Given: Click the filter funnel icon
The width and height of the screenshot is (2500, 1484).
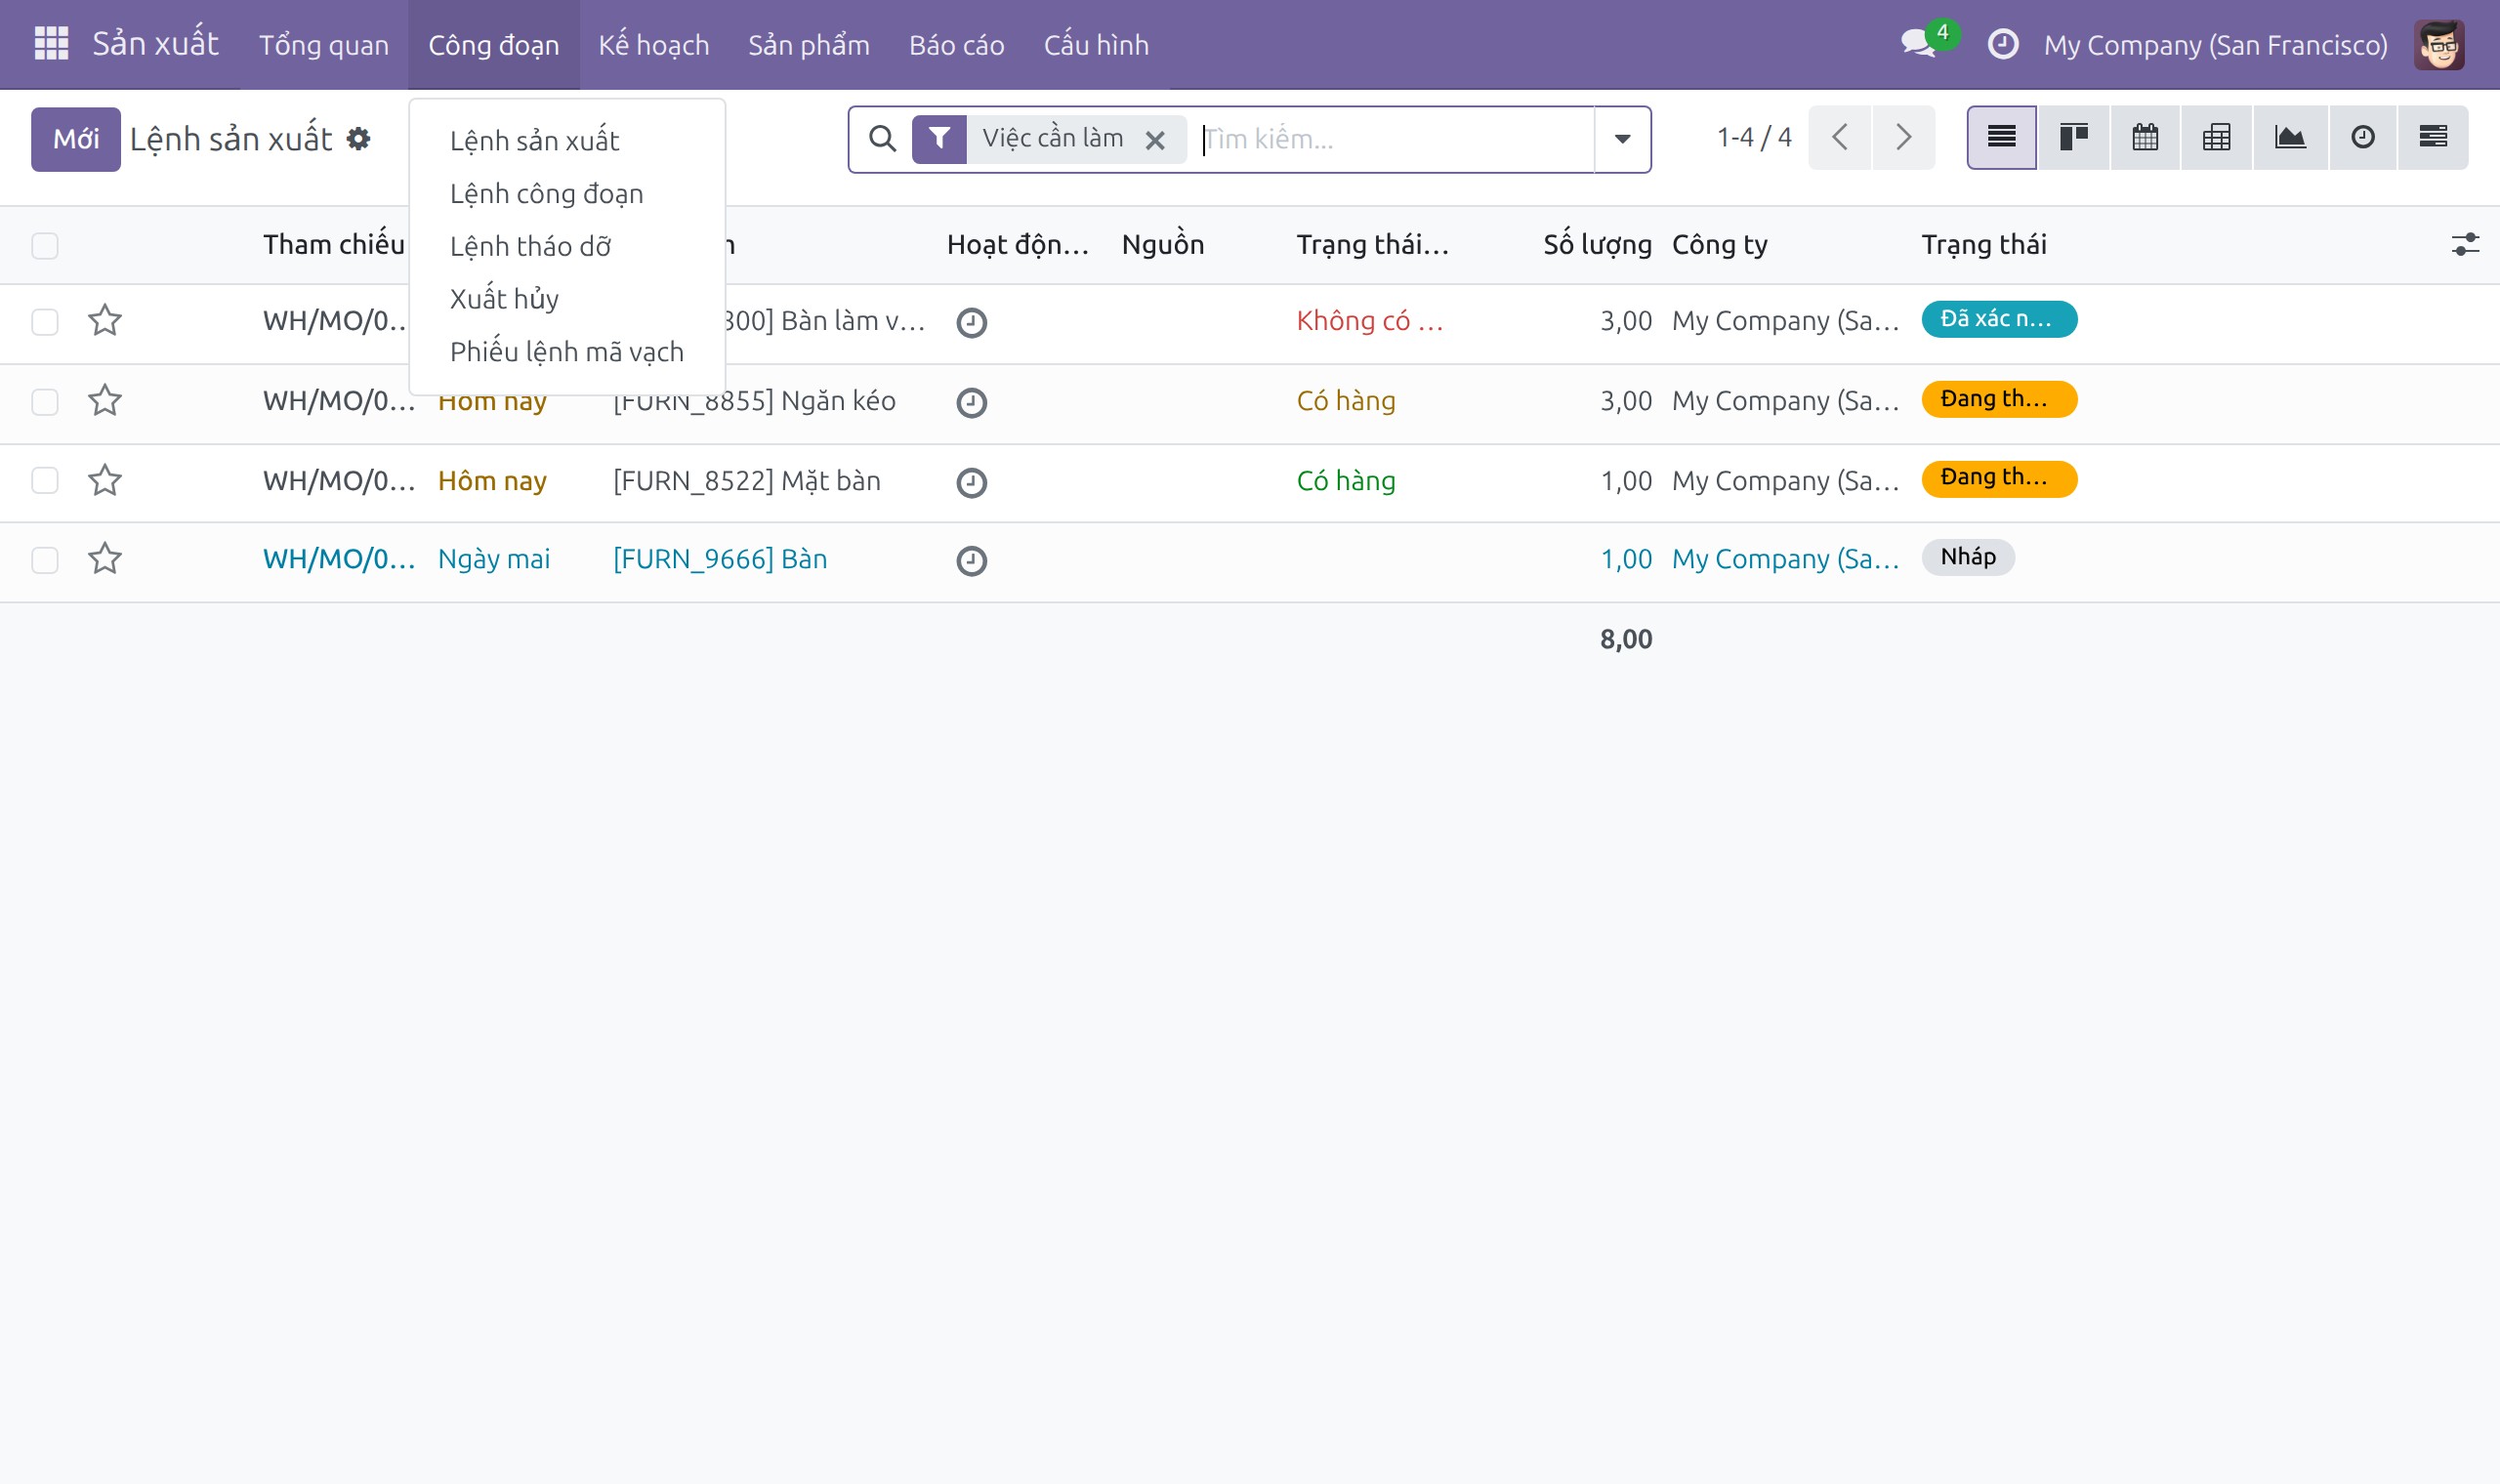Looking at the screenshot, I should [x=938, y=138].
